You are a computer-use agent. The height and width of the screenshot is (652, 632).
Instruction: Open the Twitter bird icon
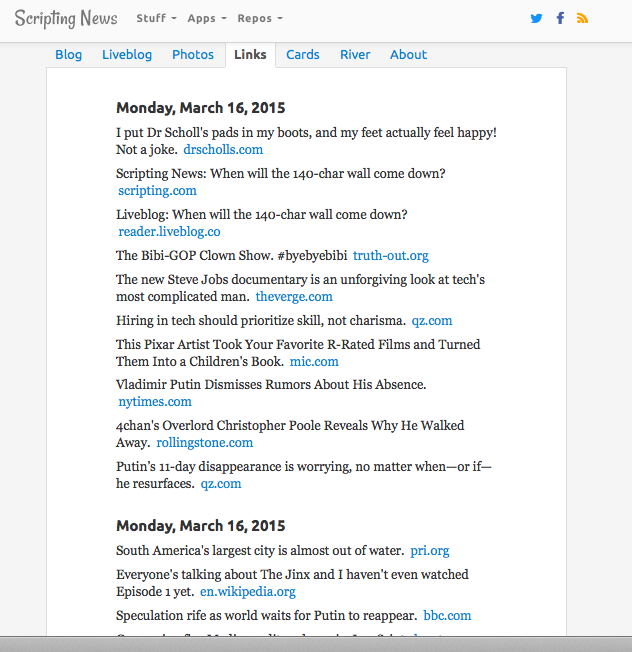pos(536,18)
